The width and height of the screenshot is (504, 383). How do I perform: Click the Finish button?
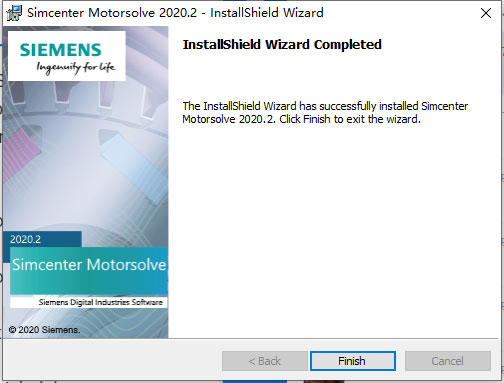coord(353,361)
